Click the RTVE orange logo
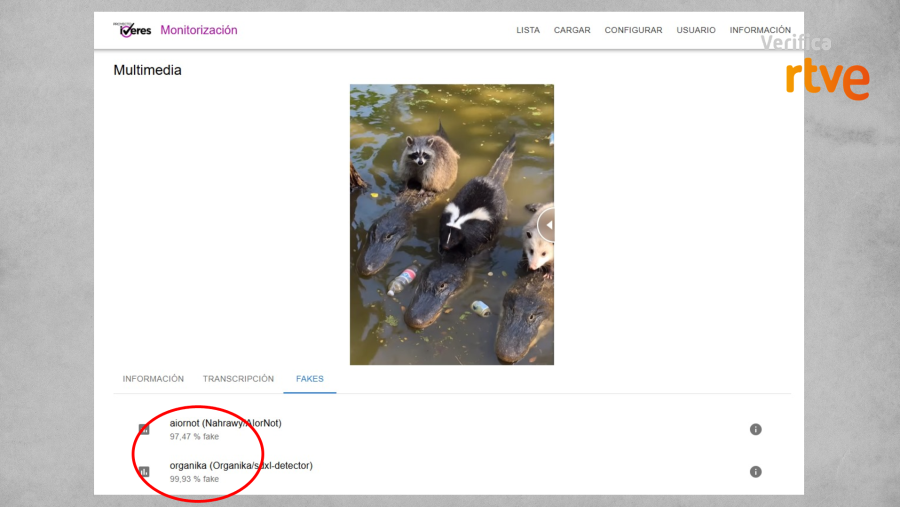 coord(827,78)
